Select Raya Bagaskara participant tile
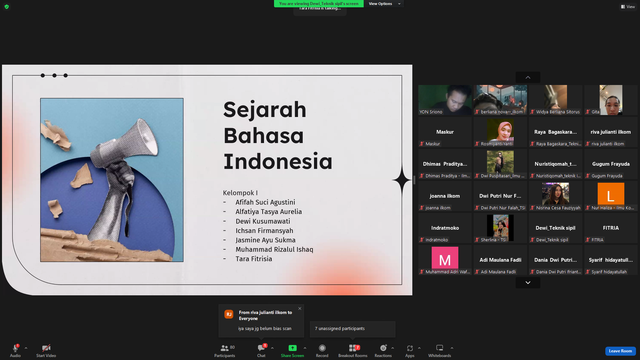 click(x=556, y=132)
